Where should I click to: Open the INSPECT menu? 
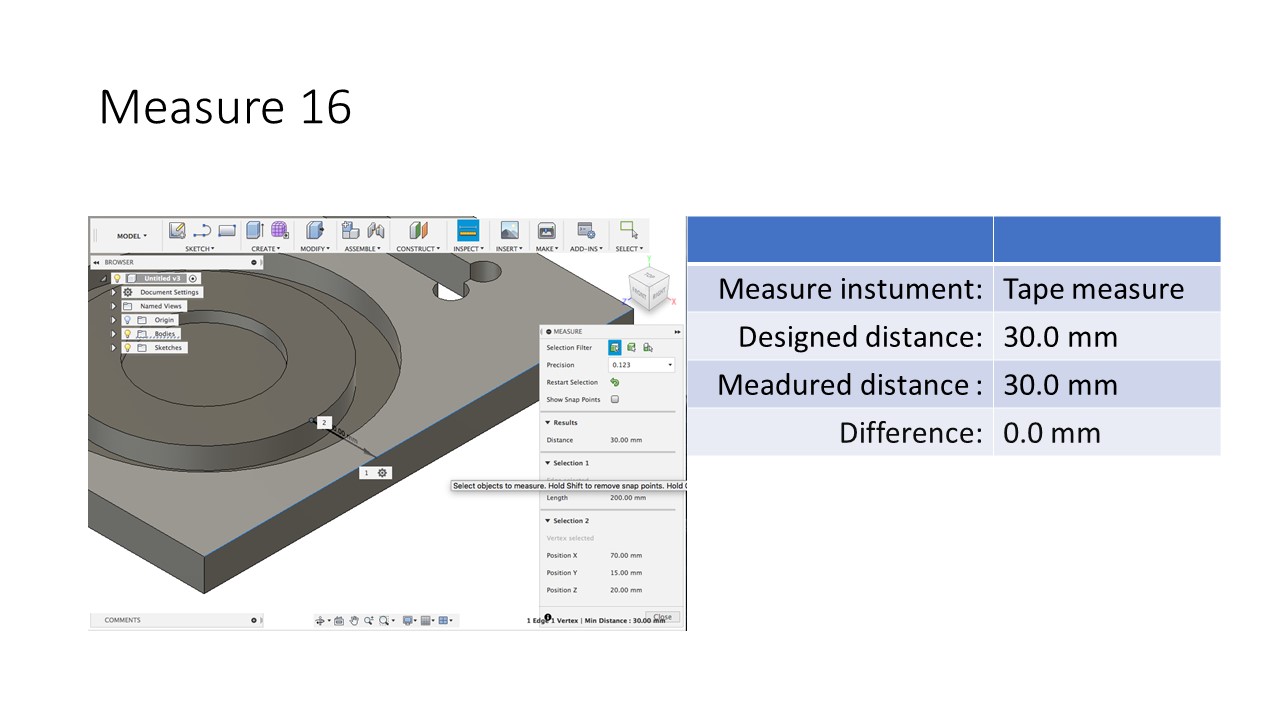point(468,249)
